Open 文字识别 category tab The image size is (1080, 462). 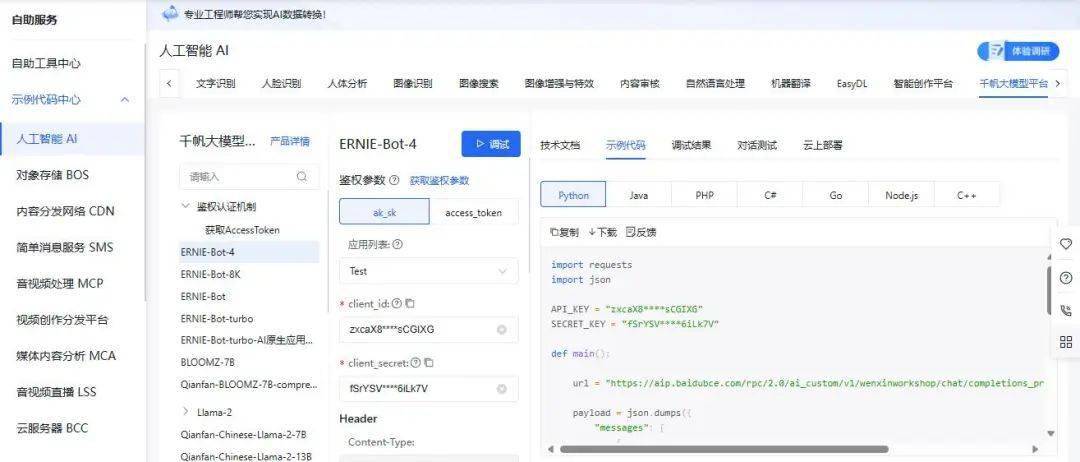tap(216, 84)
